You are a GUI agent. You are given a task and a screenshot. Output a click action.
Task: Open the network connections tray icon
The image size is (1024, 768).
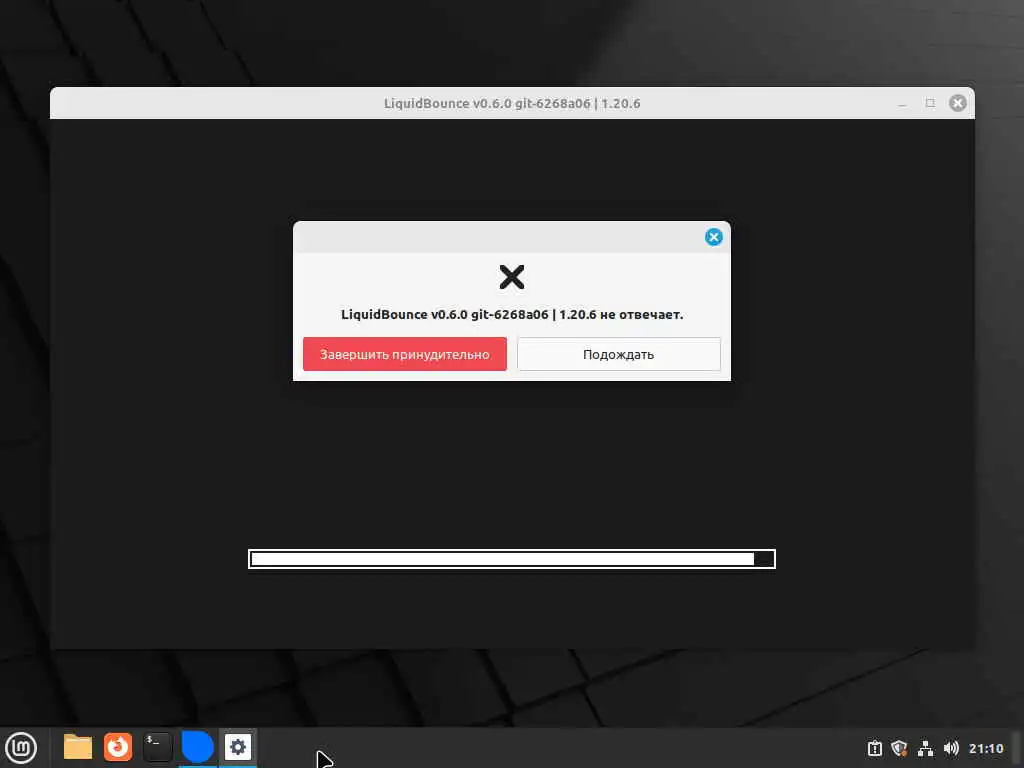925,748
